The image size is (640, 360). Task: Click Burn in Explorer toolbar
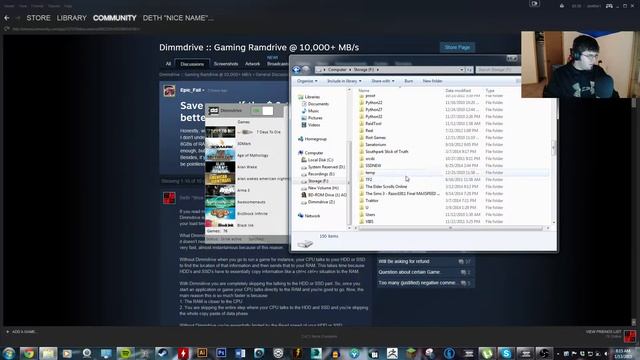click(409, 81)
